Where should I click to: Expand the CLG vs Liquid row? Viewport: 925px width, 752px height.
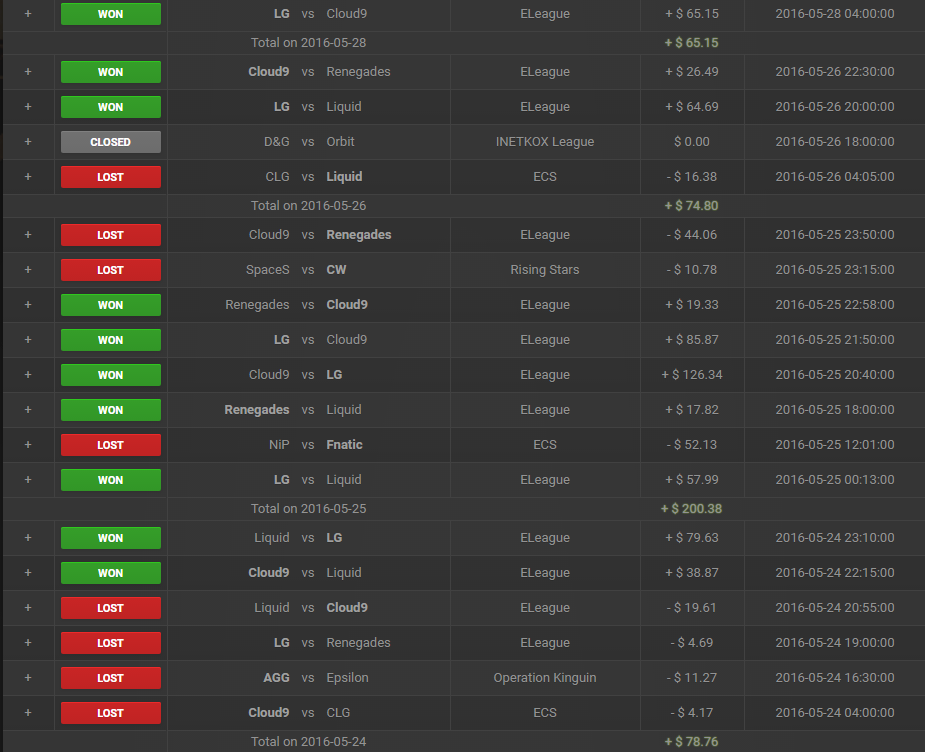(28, 176)
